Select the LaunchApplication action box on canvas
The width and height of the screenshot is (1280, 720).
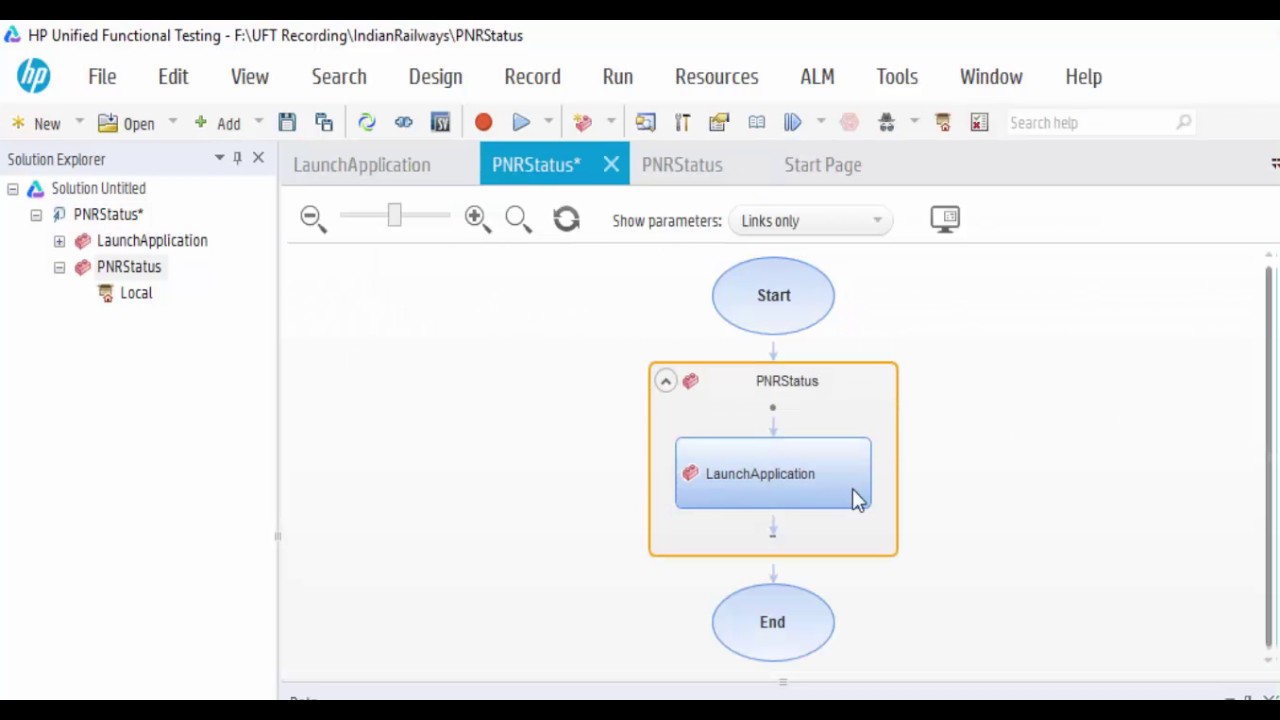773,473
